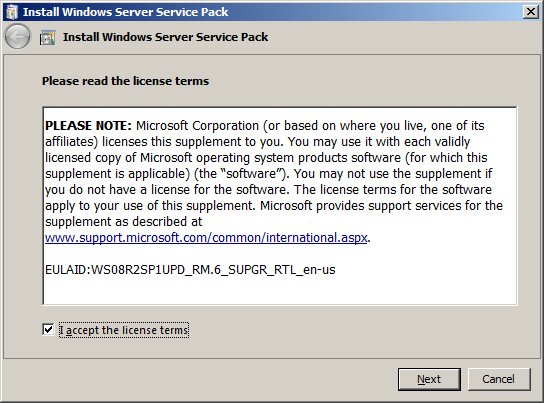Click the title bar caption text
The width and height of the screenshot is (544, 403).
coord(125,12)
